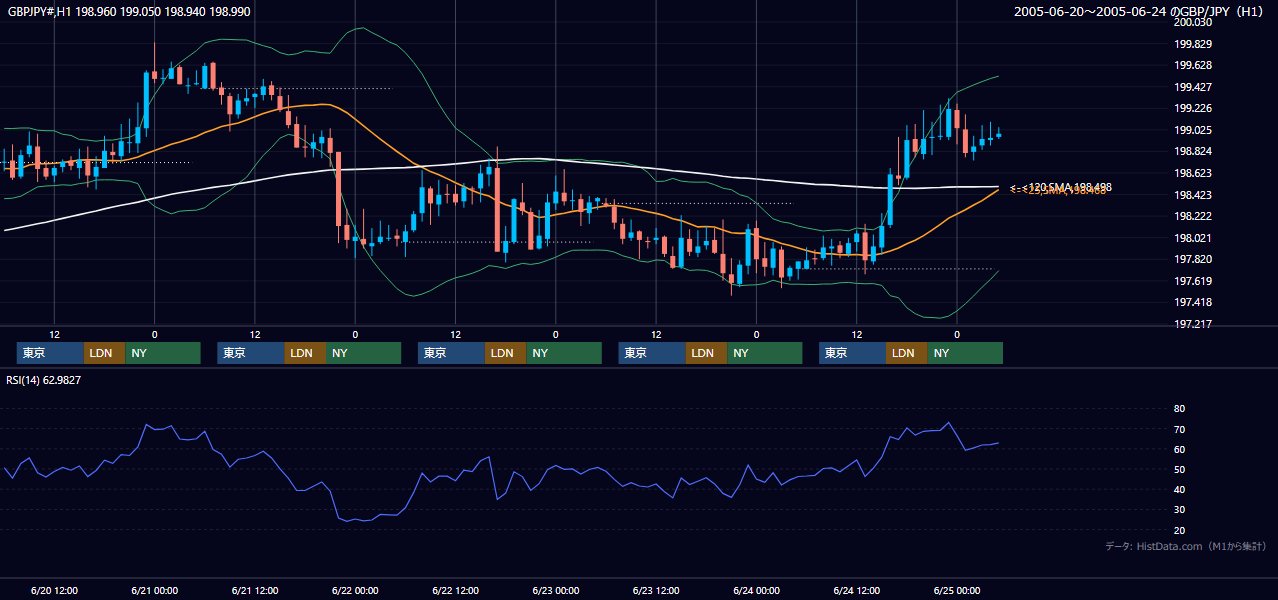Choose the LDN session box for 6/23
This screenshot has height=600, width=1278.
click(x=706, y=353)
